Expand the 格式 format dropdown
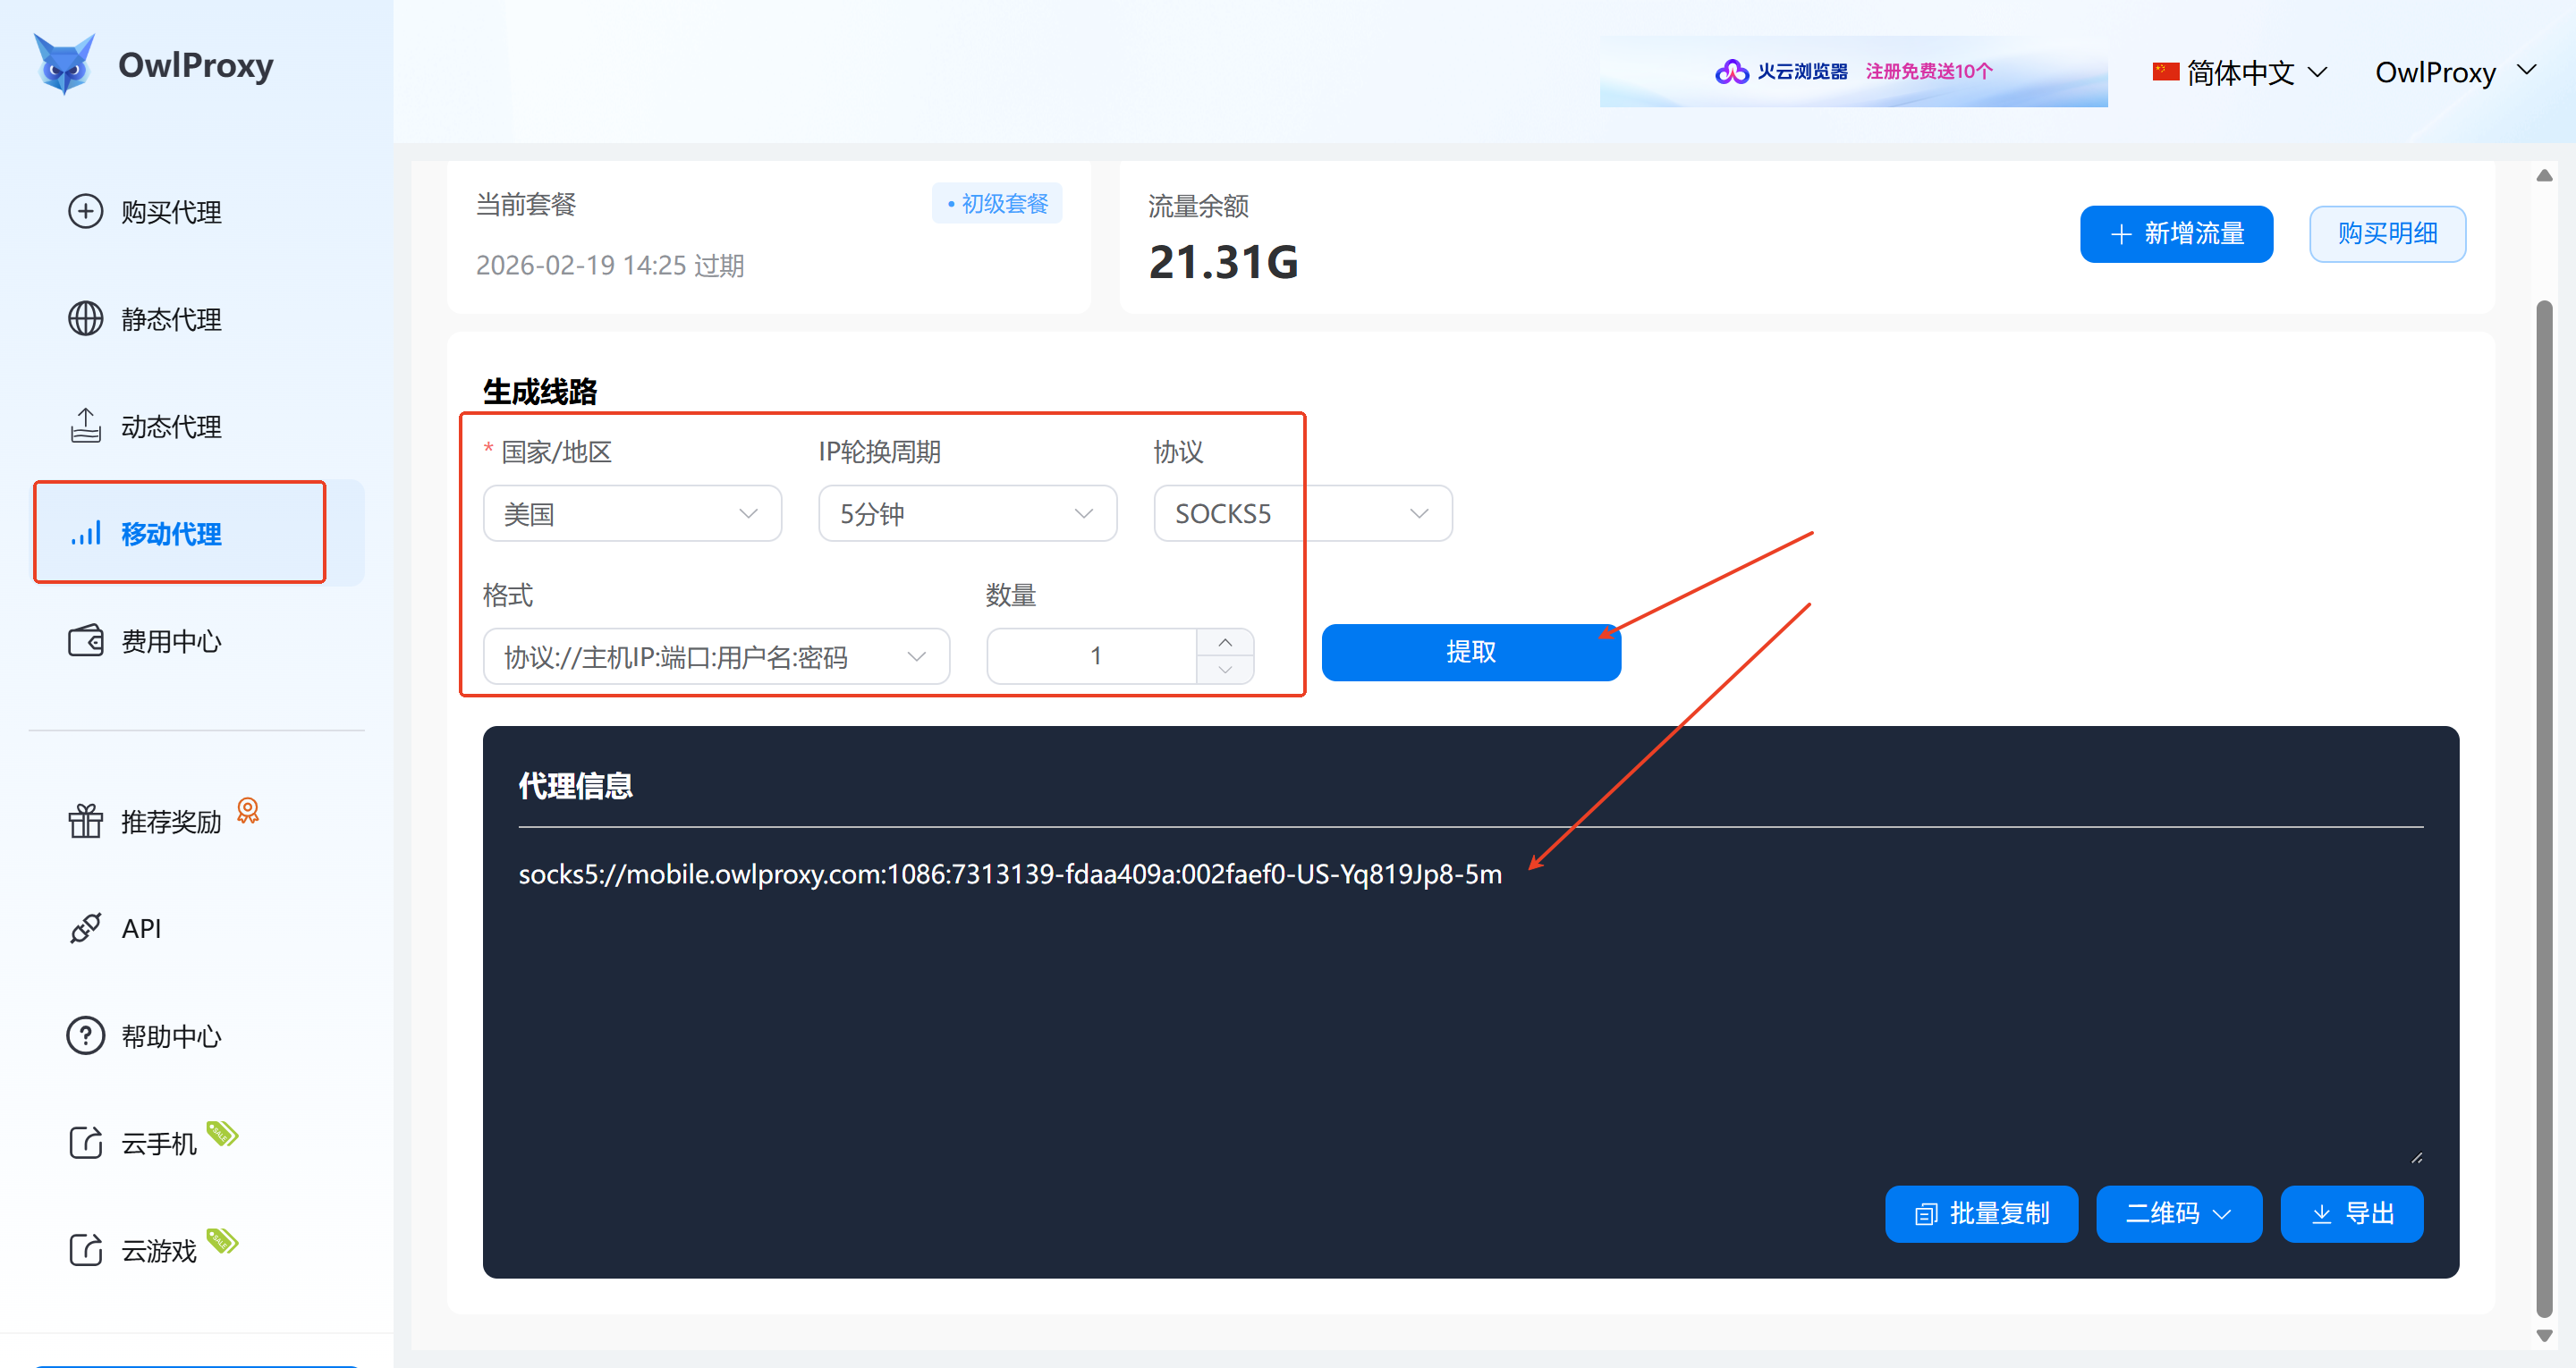This screenshot has height=1368, width=2576. (x=715, y=657)
